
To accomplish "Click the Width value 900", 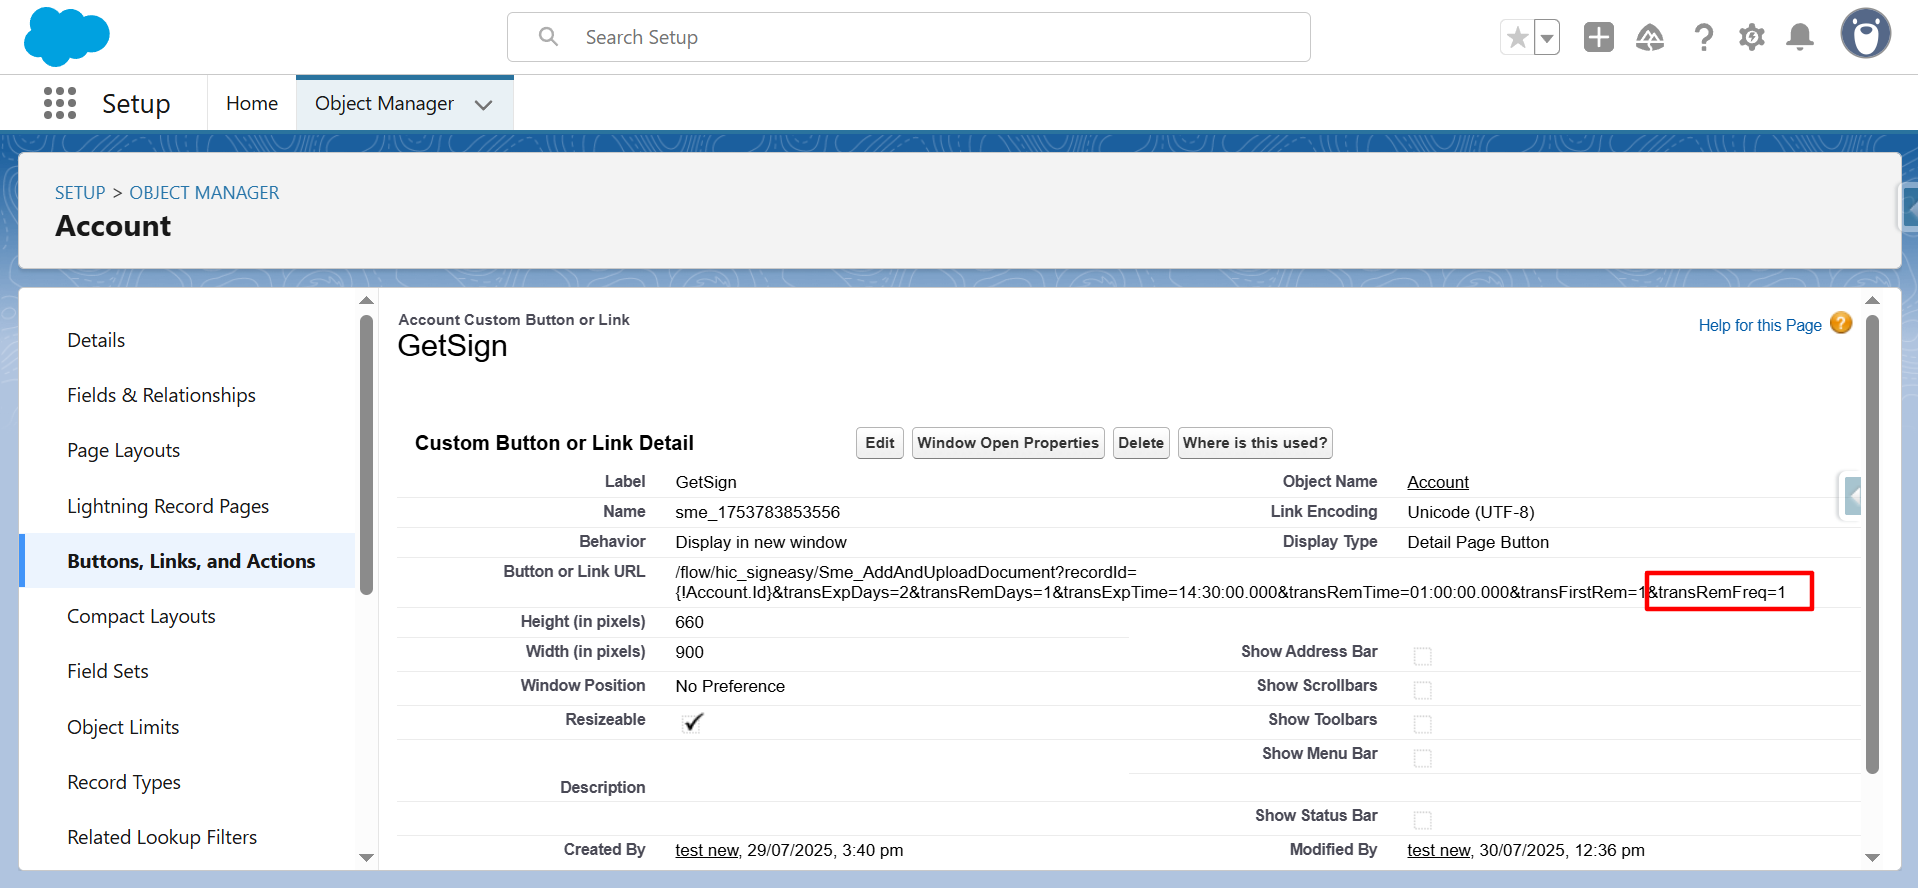I will (x=689, y=652).
